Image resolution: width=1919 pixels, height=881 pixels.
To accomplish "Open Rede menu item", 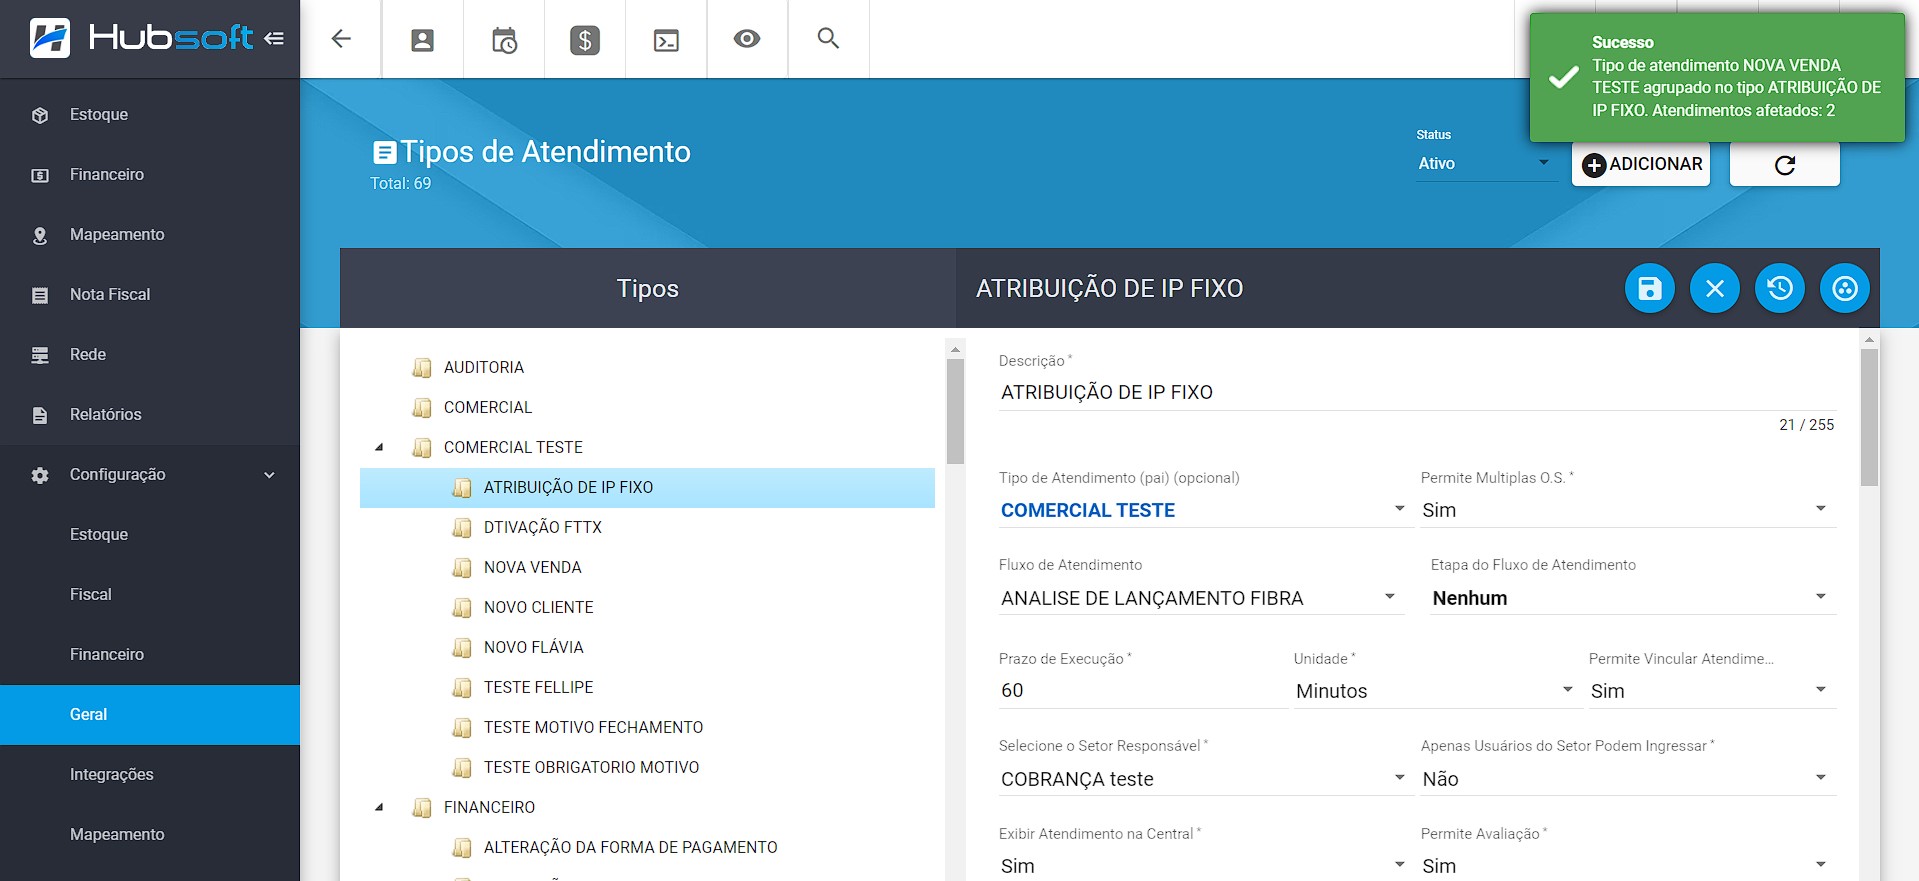I will [x=150, y=355].
